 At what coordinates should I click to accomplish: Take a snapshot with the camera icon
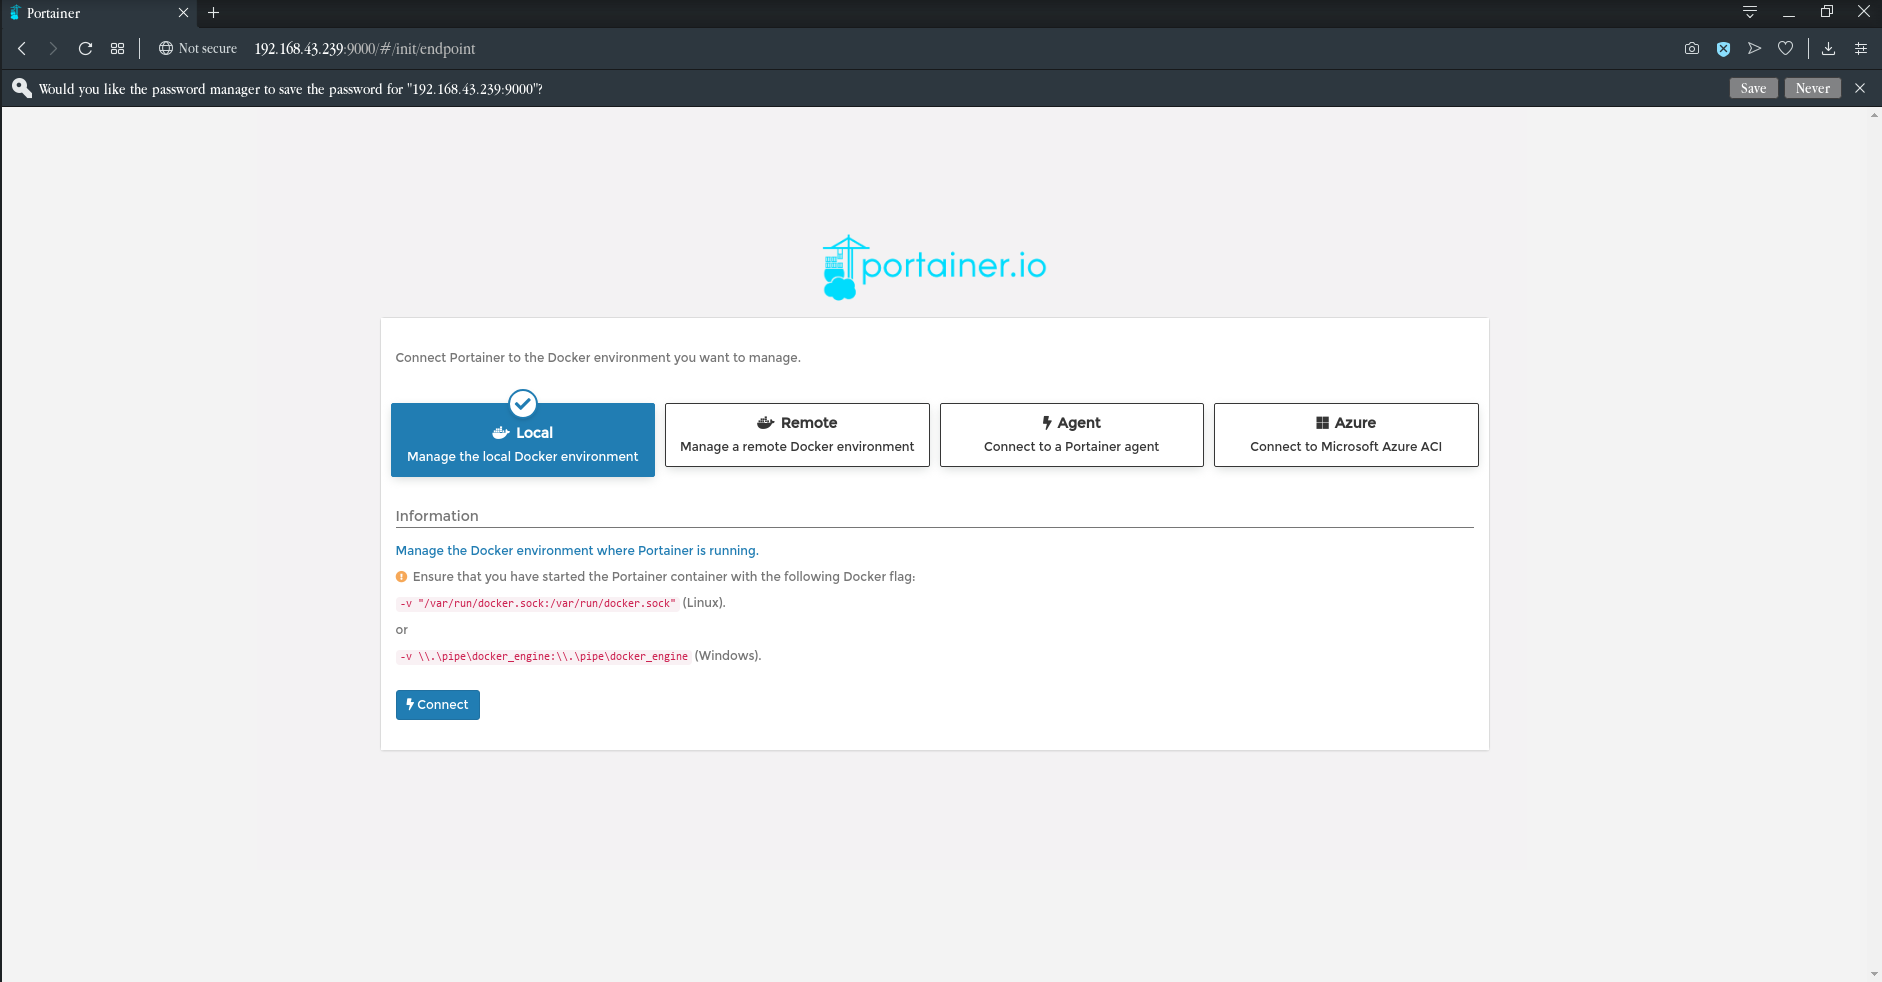pyautogui.click(x=1692, y=48)
